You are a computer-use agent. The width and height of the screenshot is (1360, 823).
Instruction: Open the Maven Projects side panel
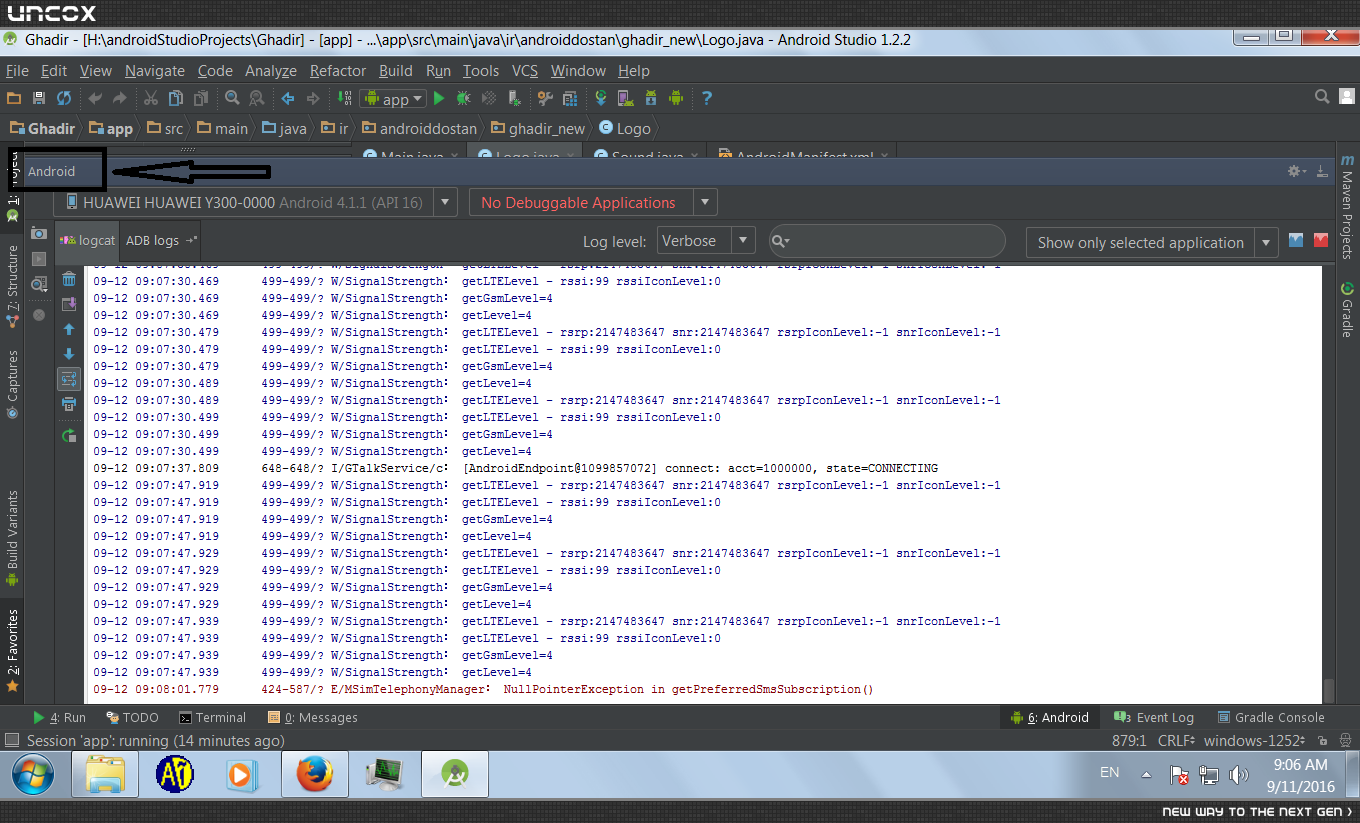(1347, 206)
